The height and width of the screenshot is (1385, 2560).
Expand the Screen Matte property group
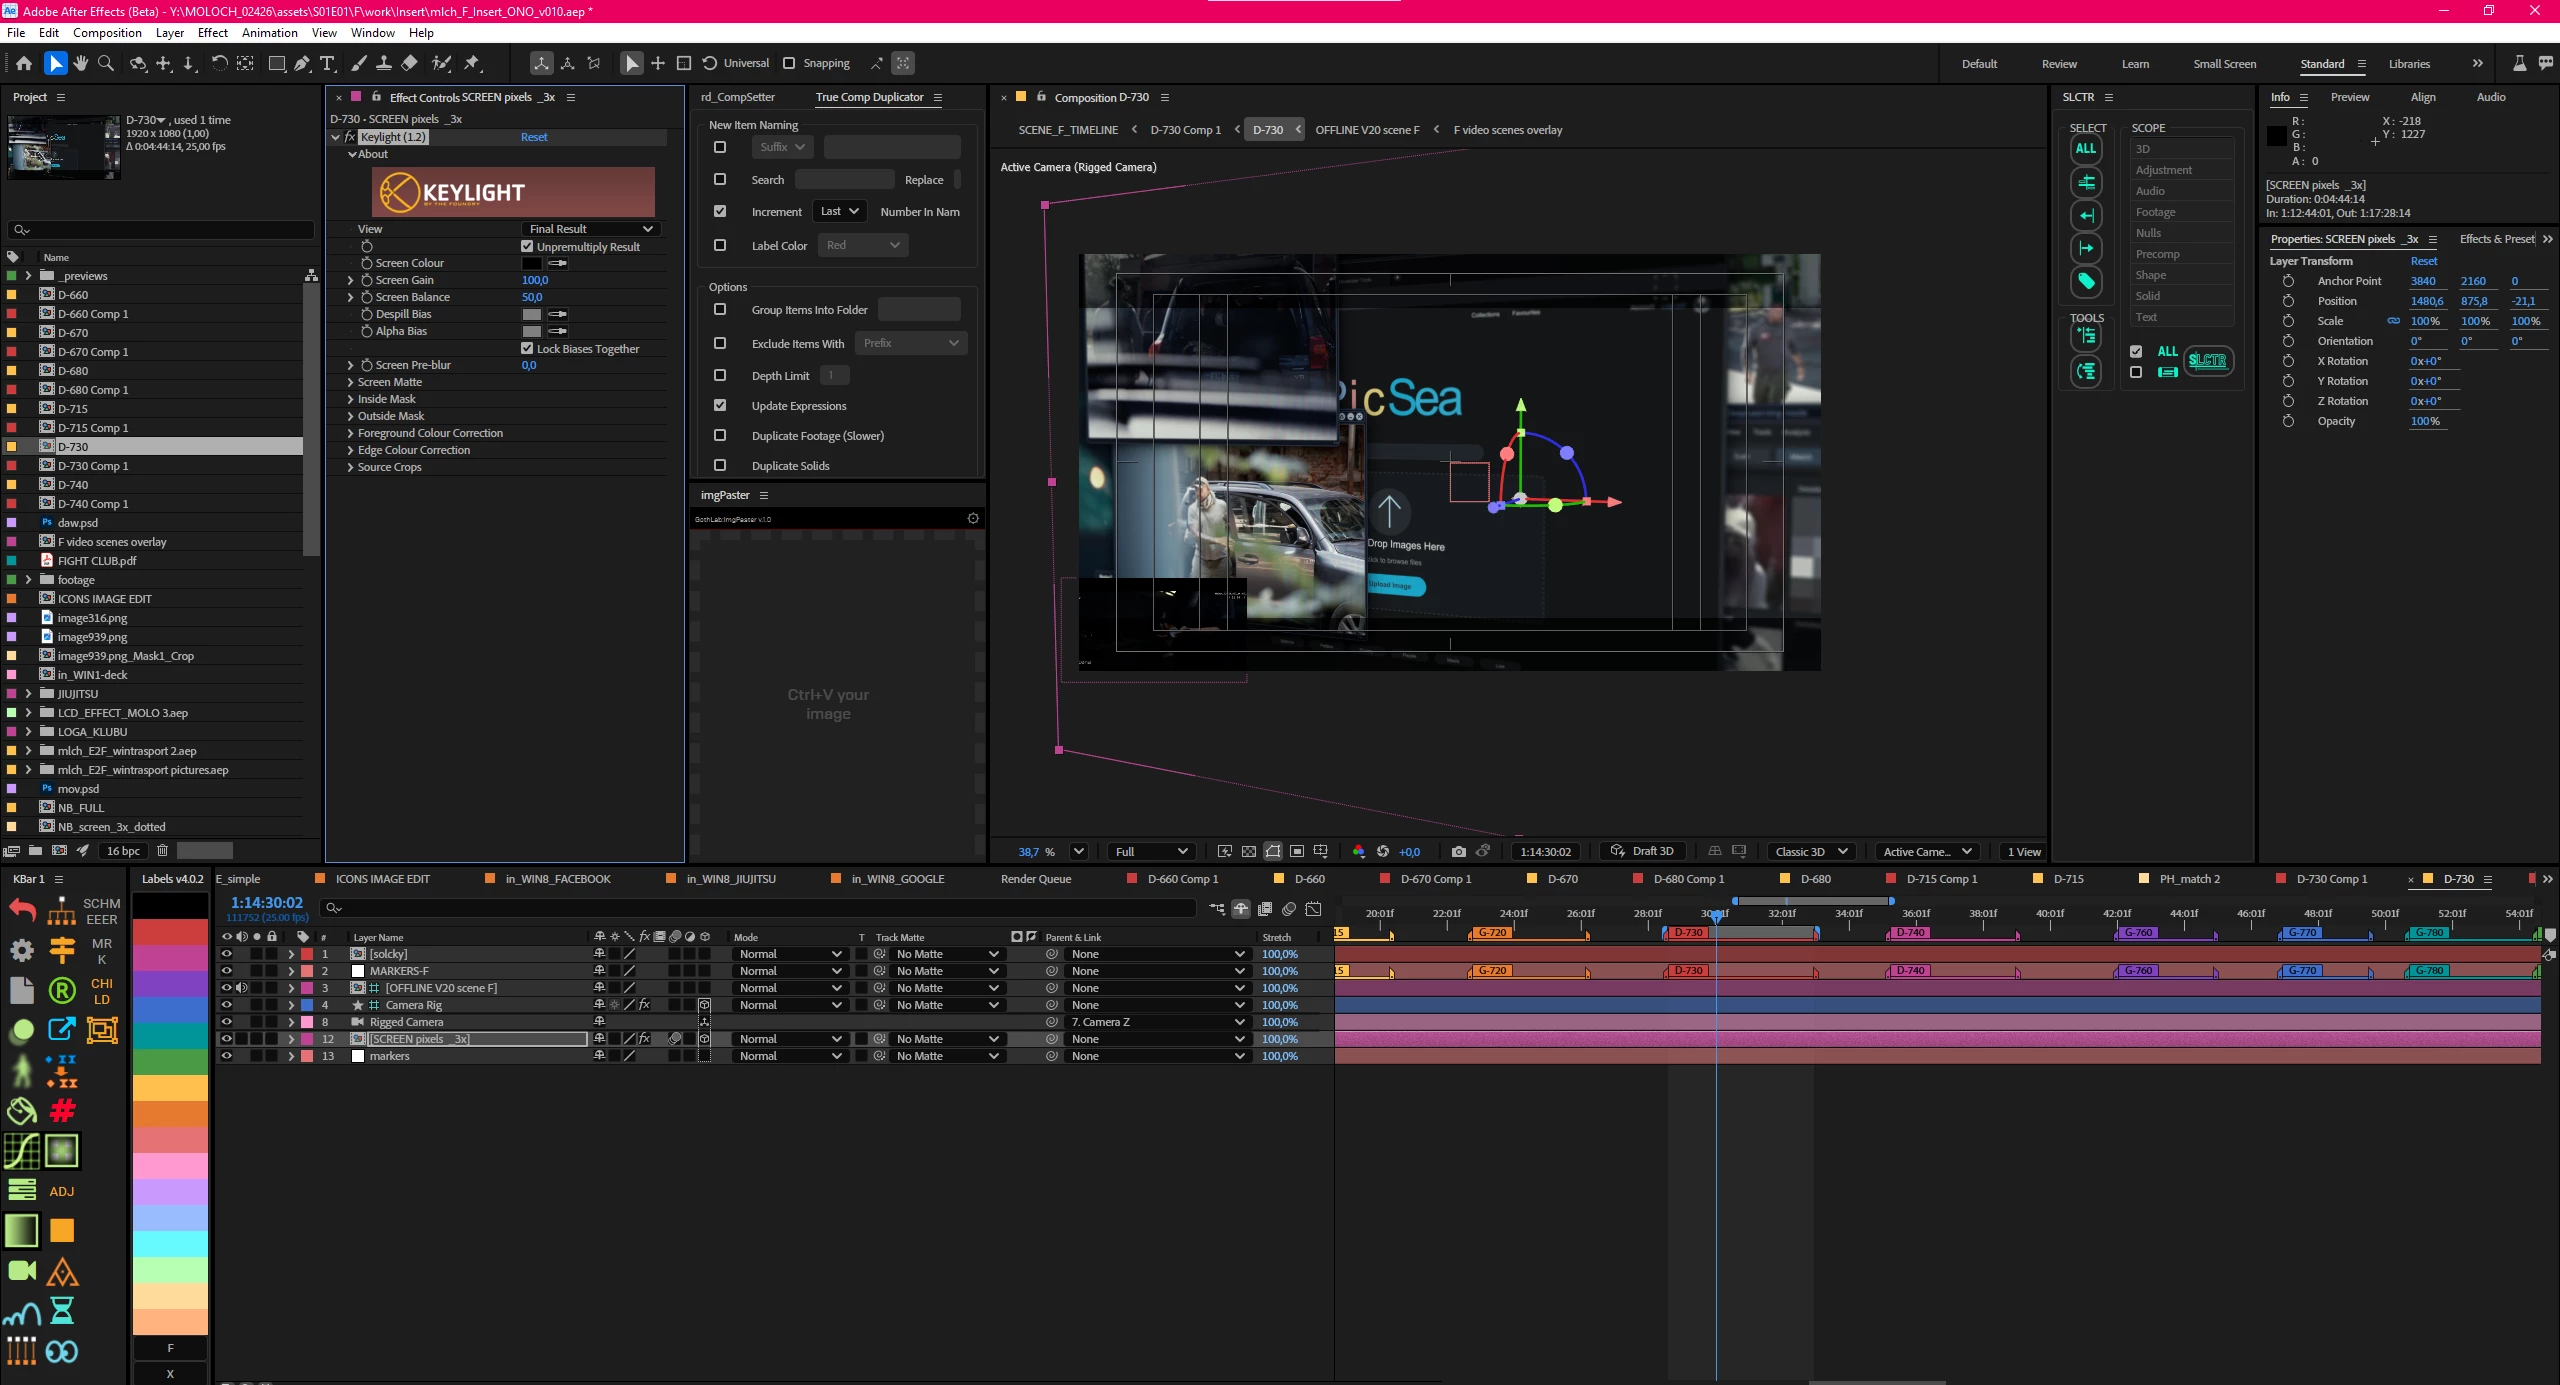tap(350, 382)
